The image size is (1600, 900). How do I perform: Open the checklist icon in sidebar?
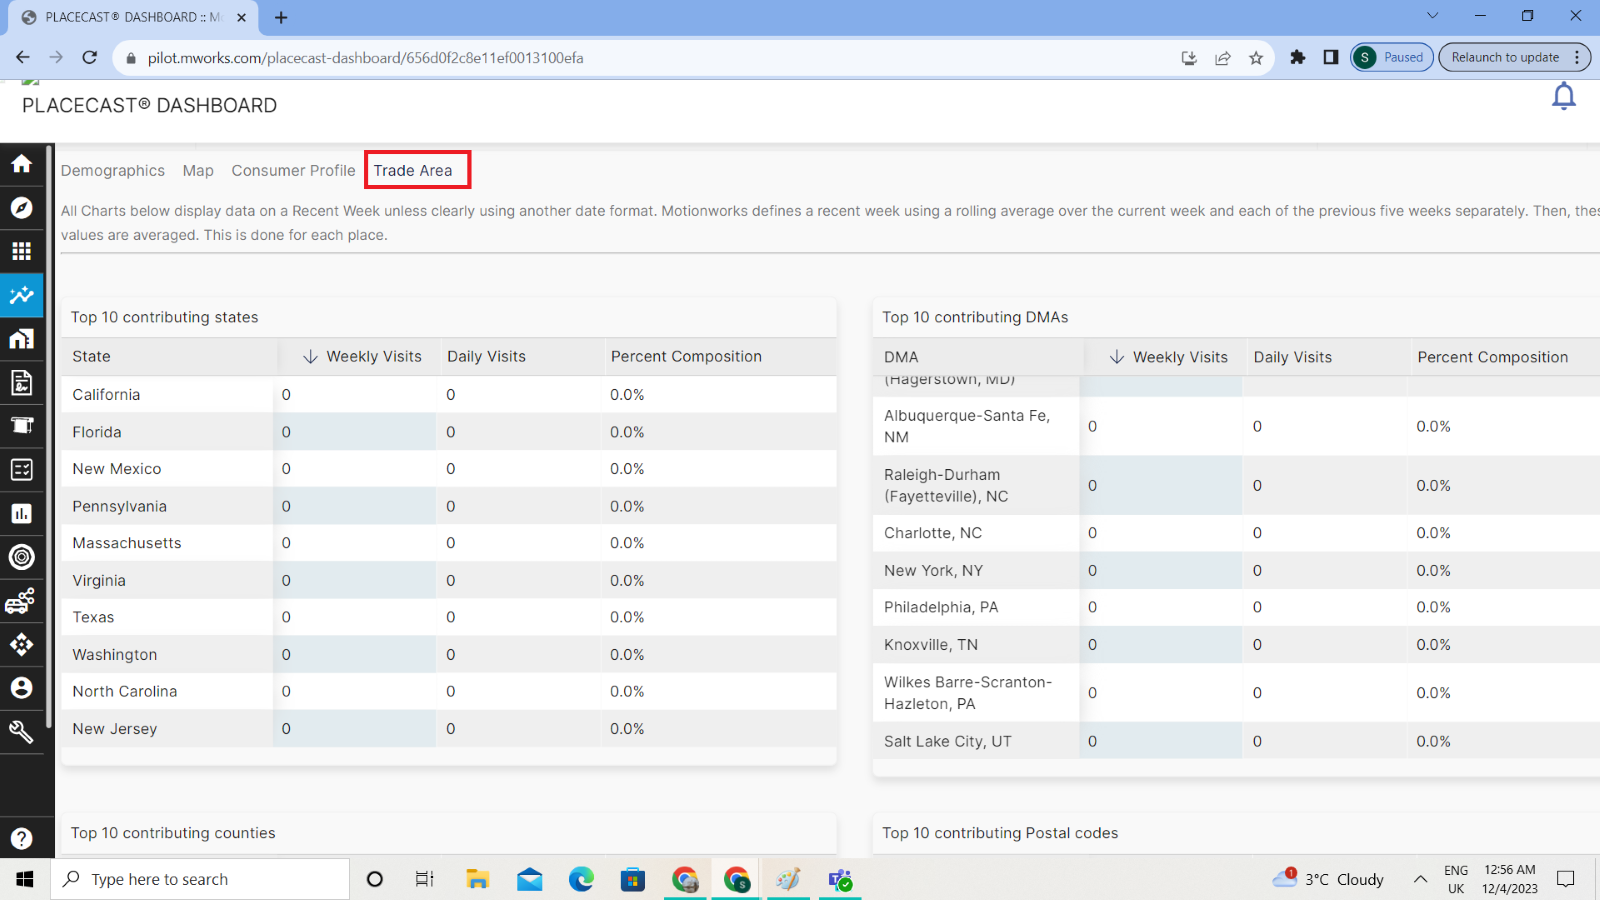(x=22, y=469)
